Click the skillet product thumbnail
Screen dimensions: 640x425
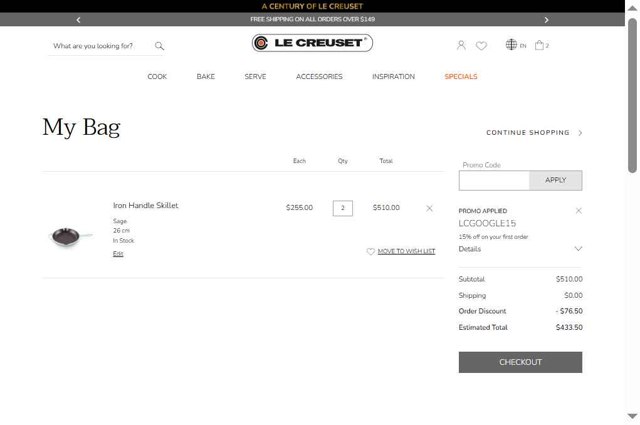click(71, 237)
